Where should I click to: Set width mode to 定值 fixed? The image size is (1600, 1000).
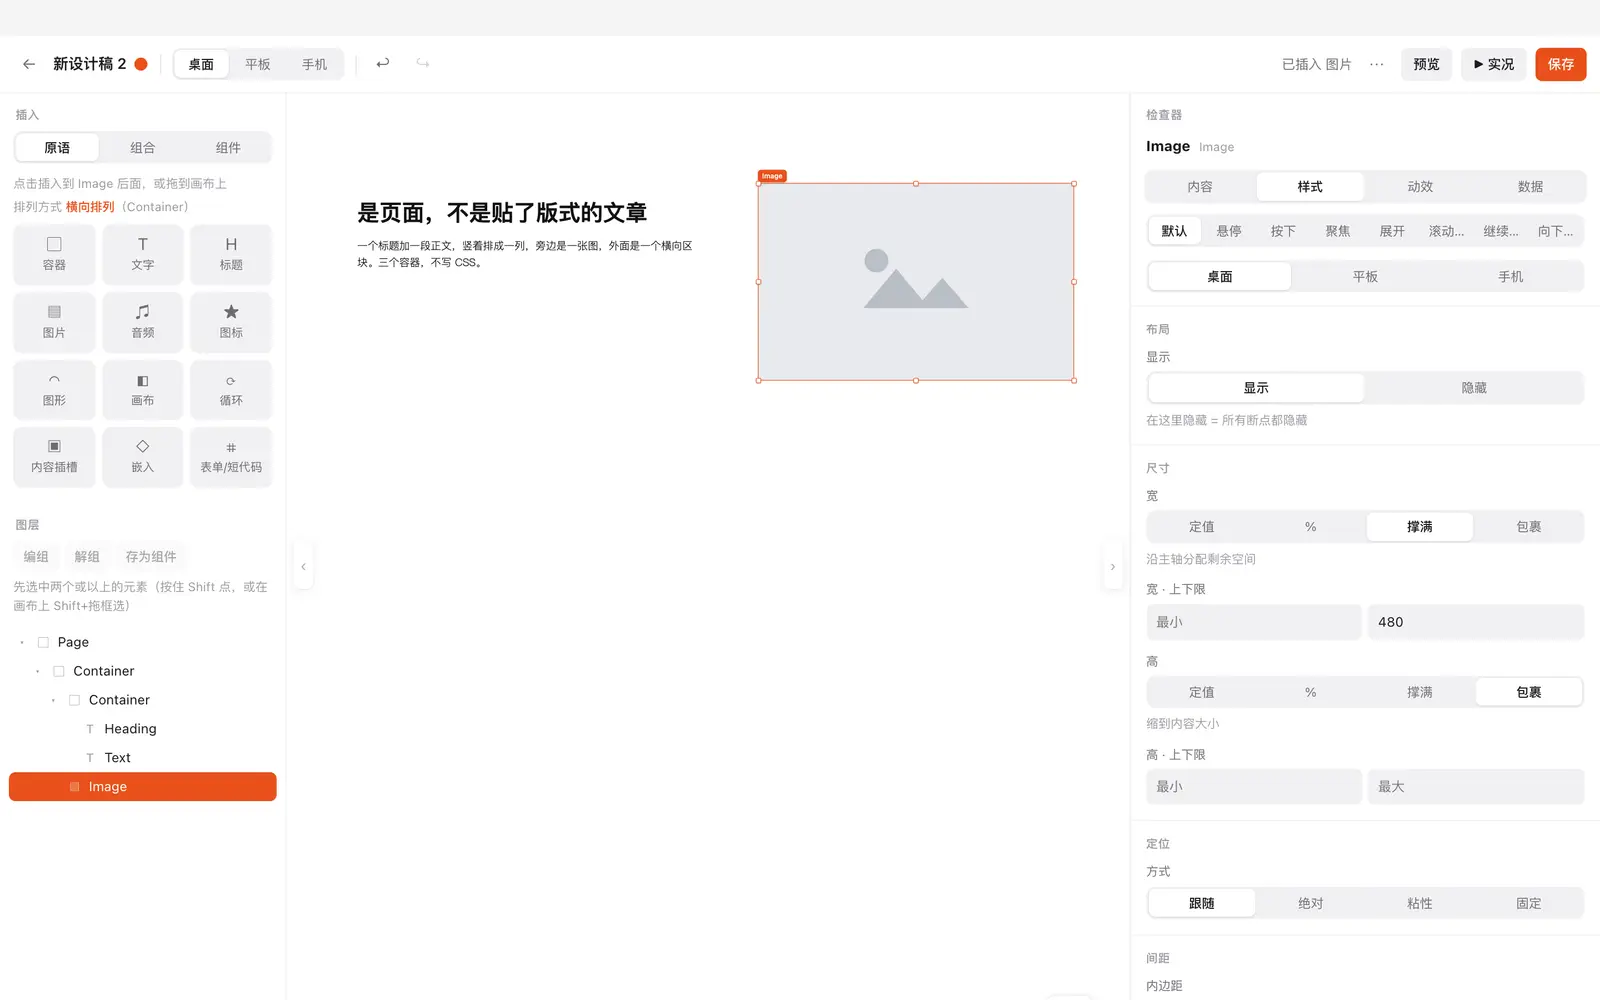1202,527
